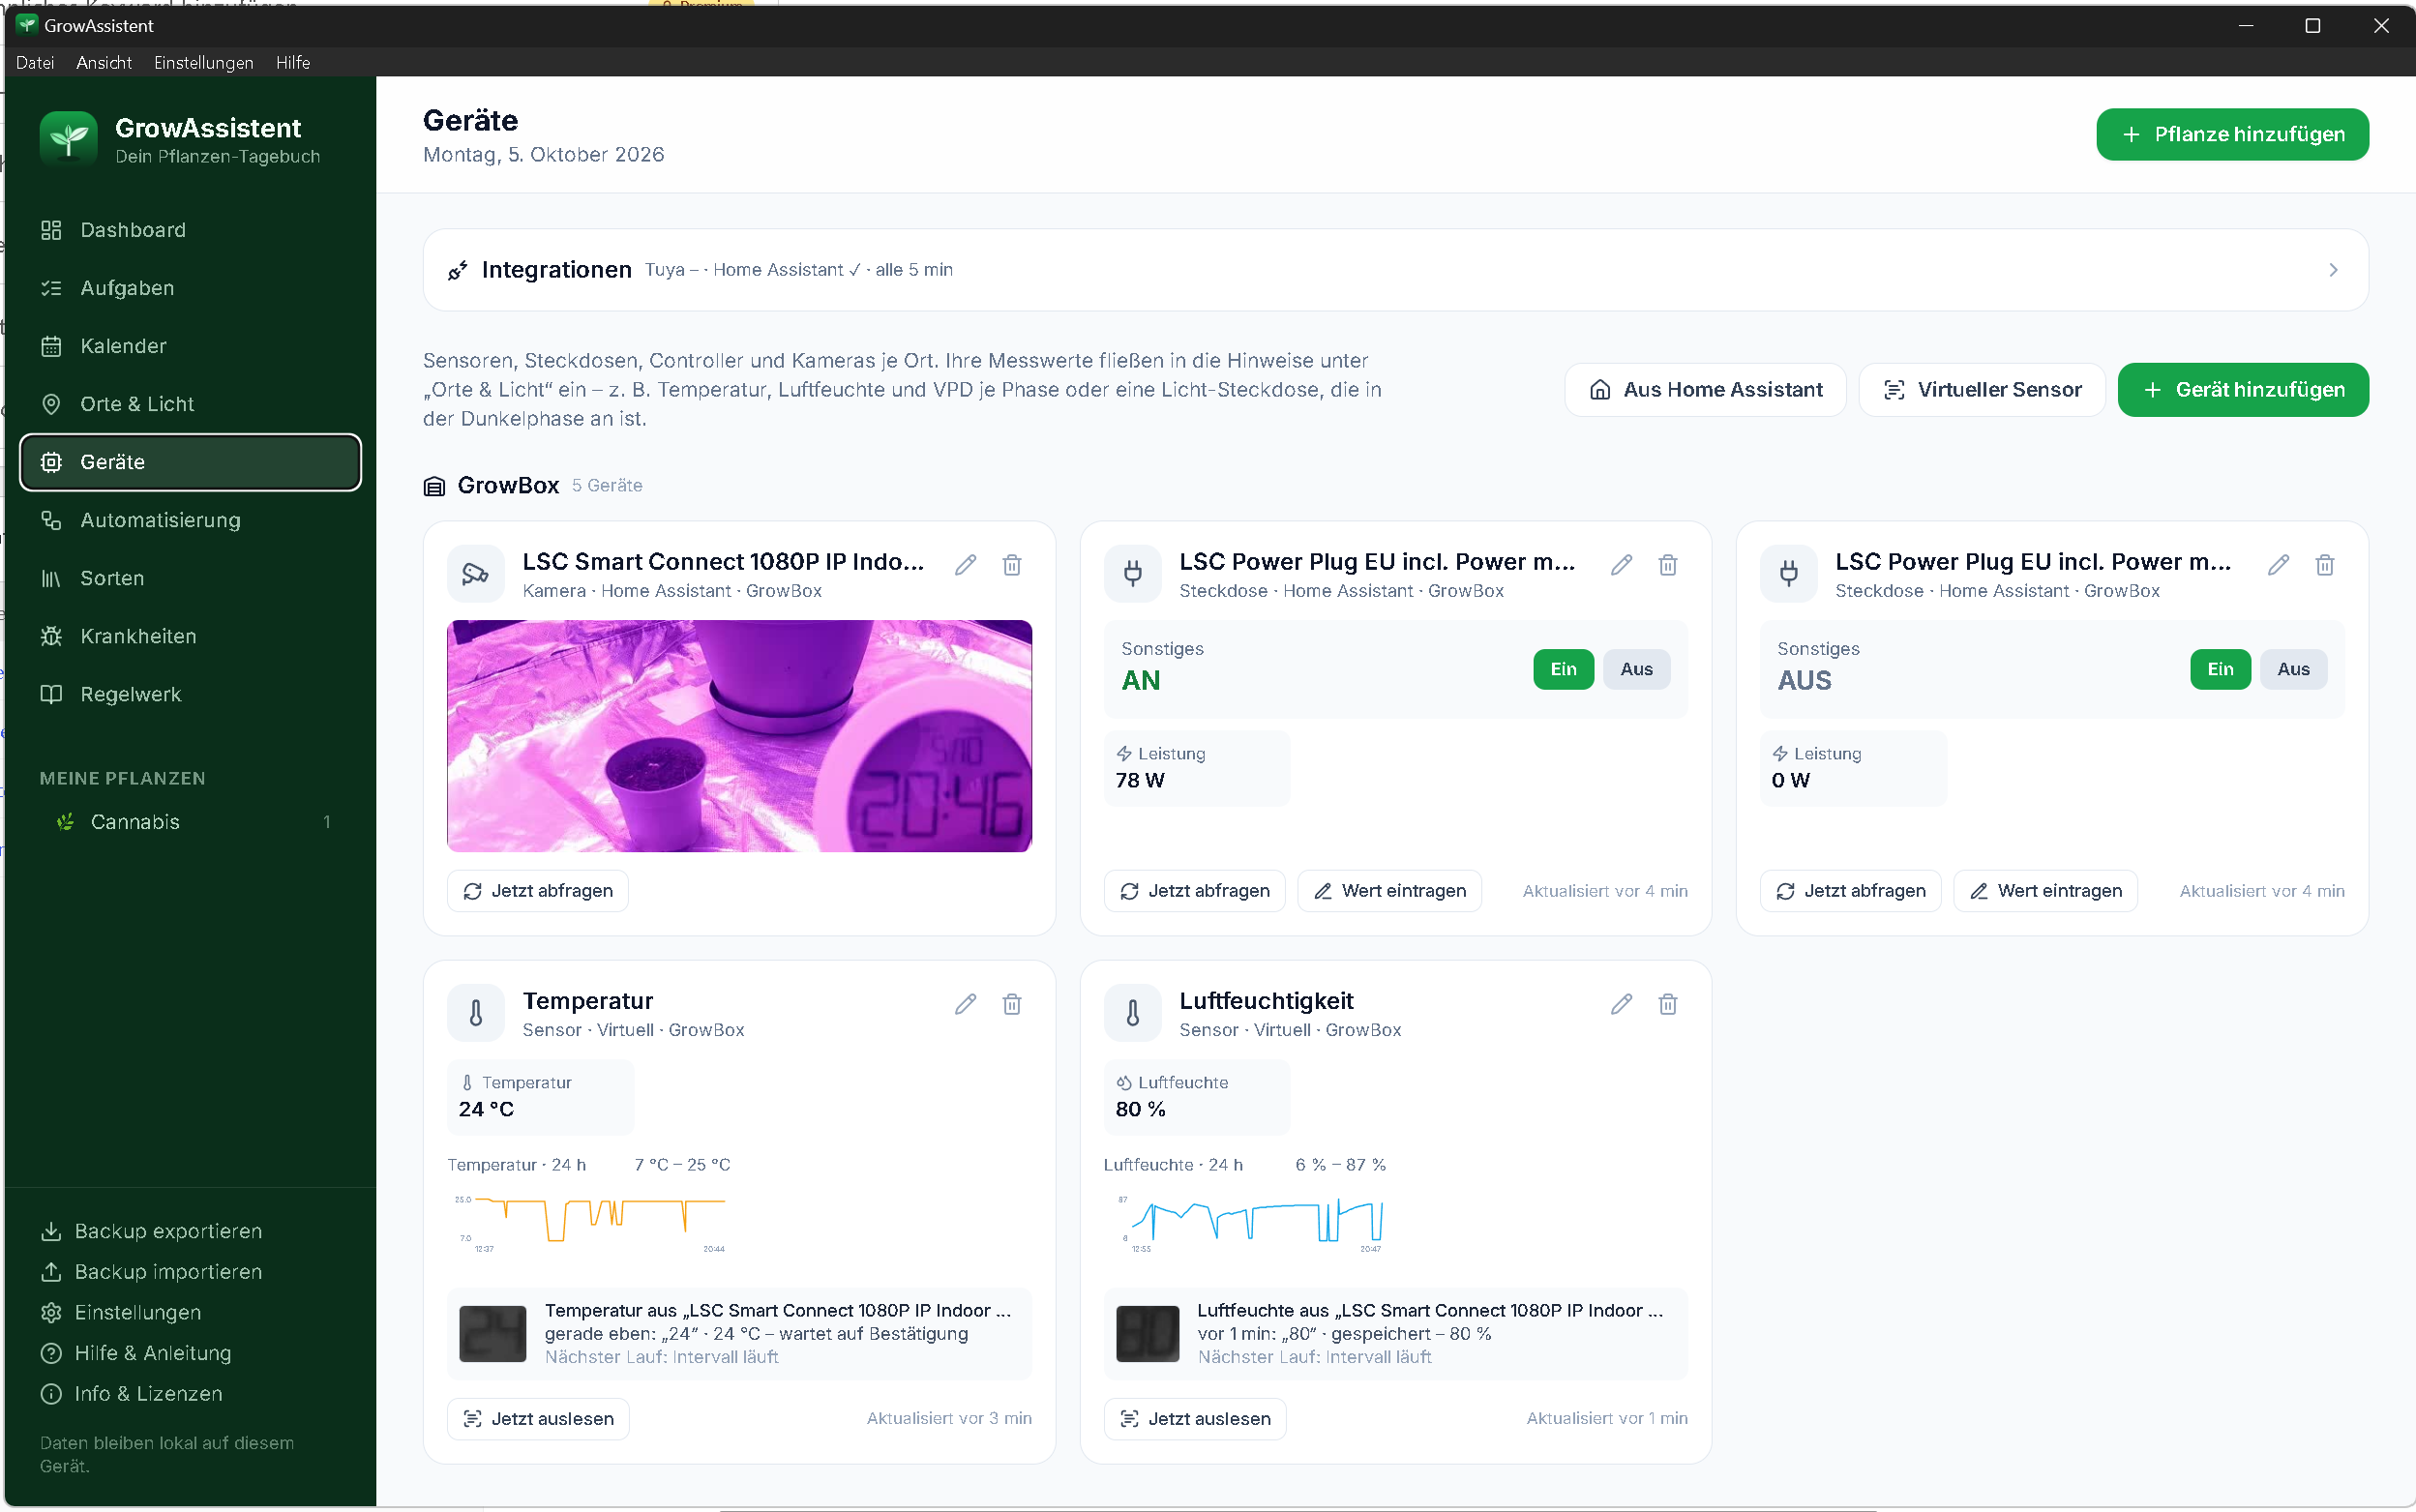Screen dimensions: 2416x1512
Task: Click plug icon of Power Plug that is AN
Action: point(1132,573)
